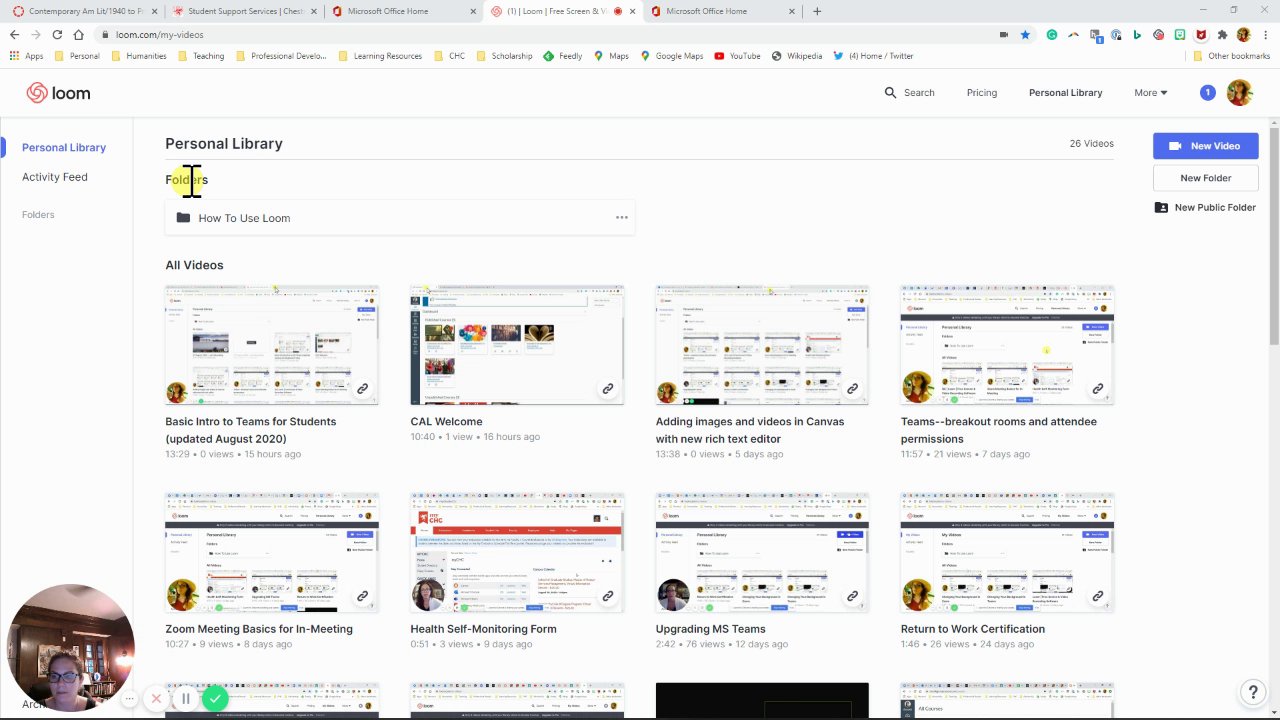Finish recording with green checkmark button
The width and height of the screenshot is (1280, 720).
(215, 699)
